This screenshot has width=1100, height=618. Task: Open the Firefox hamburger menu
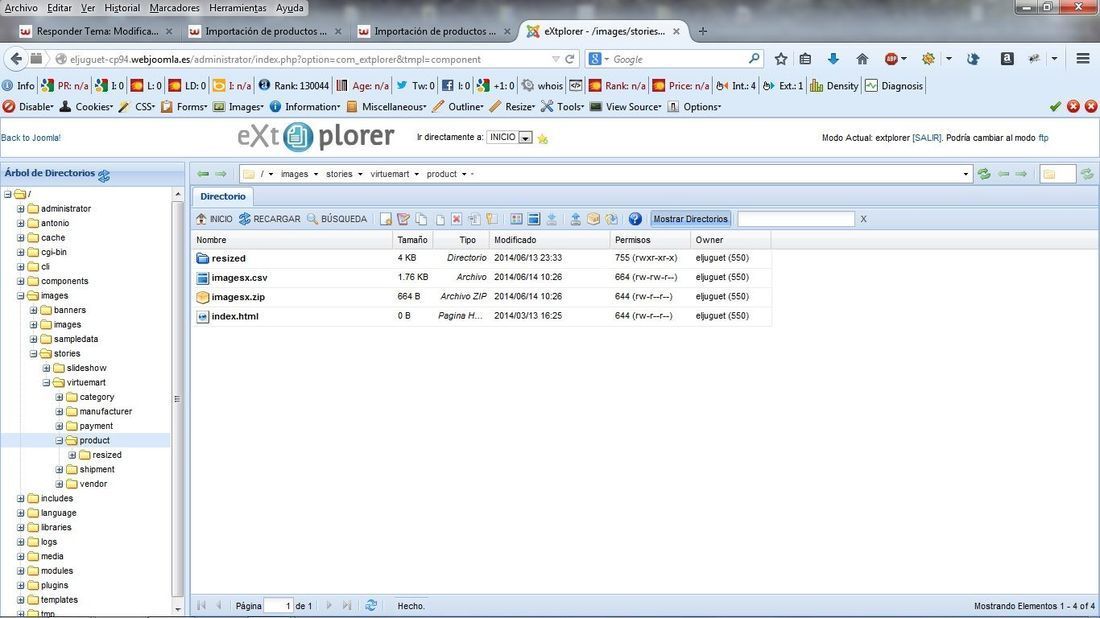[x=1083, y=59]
